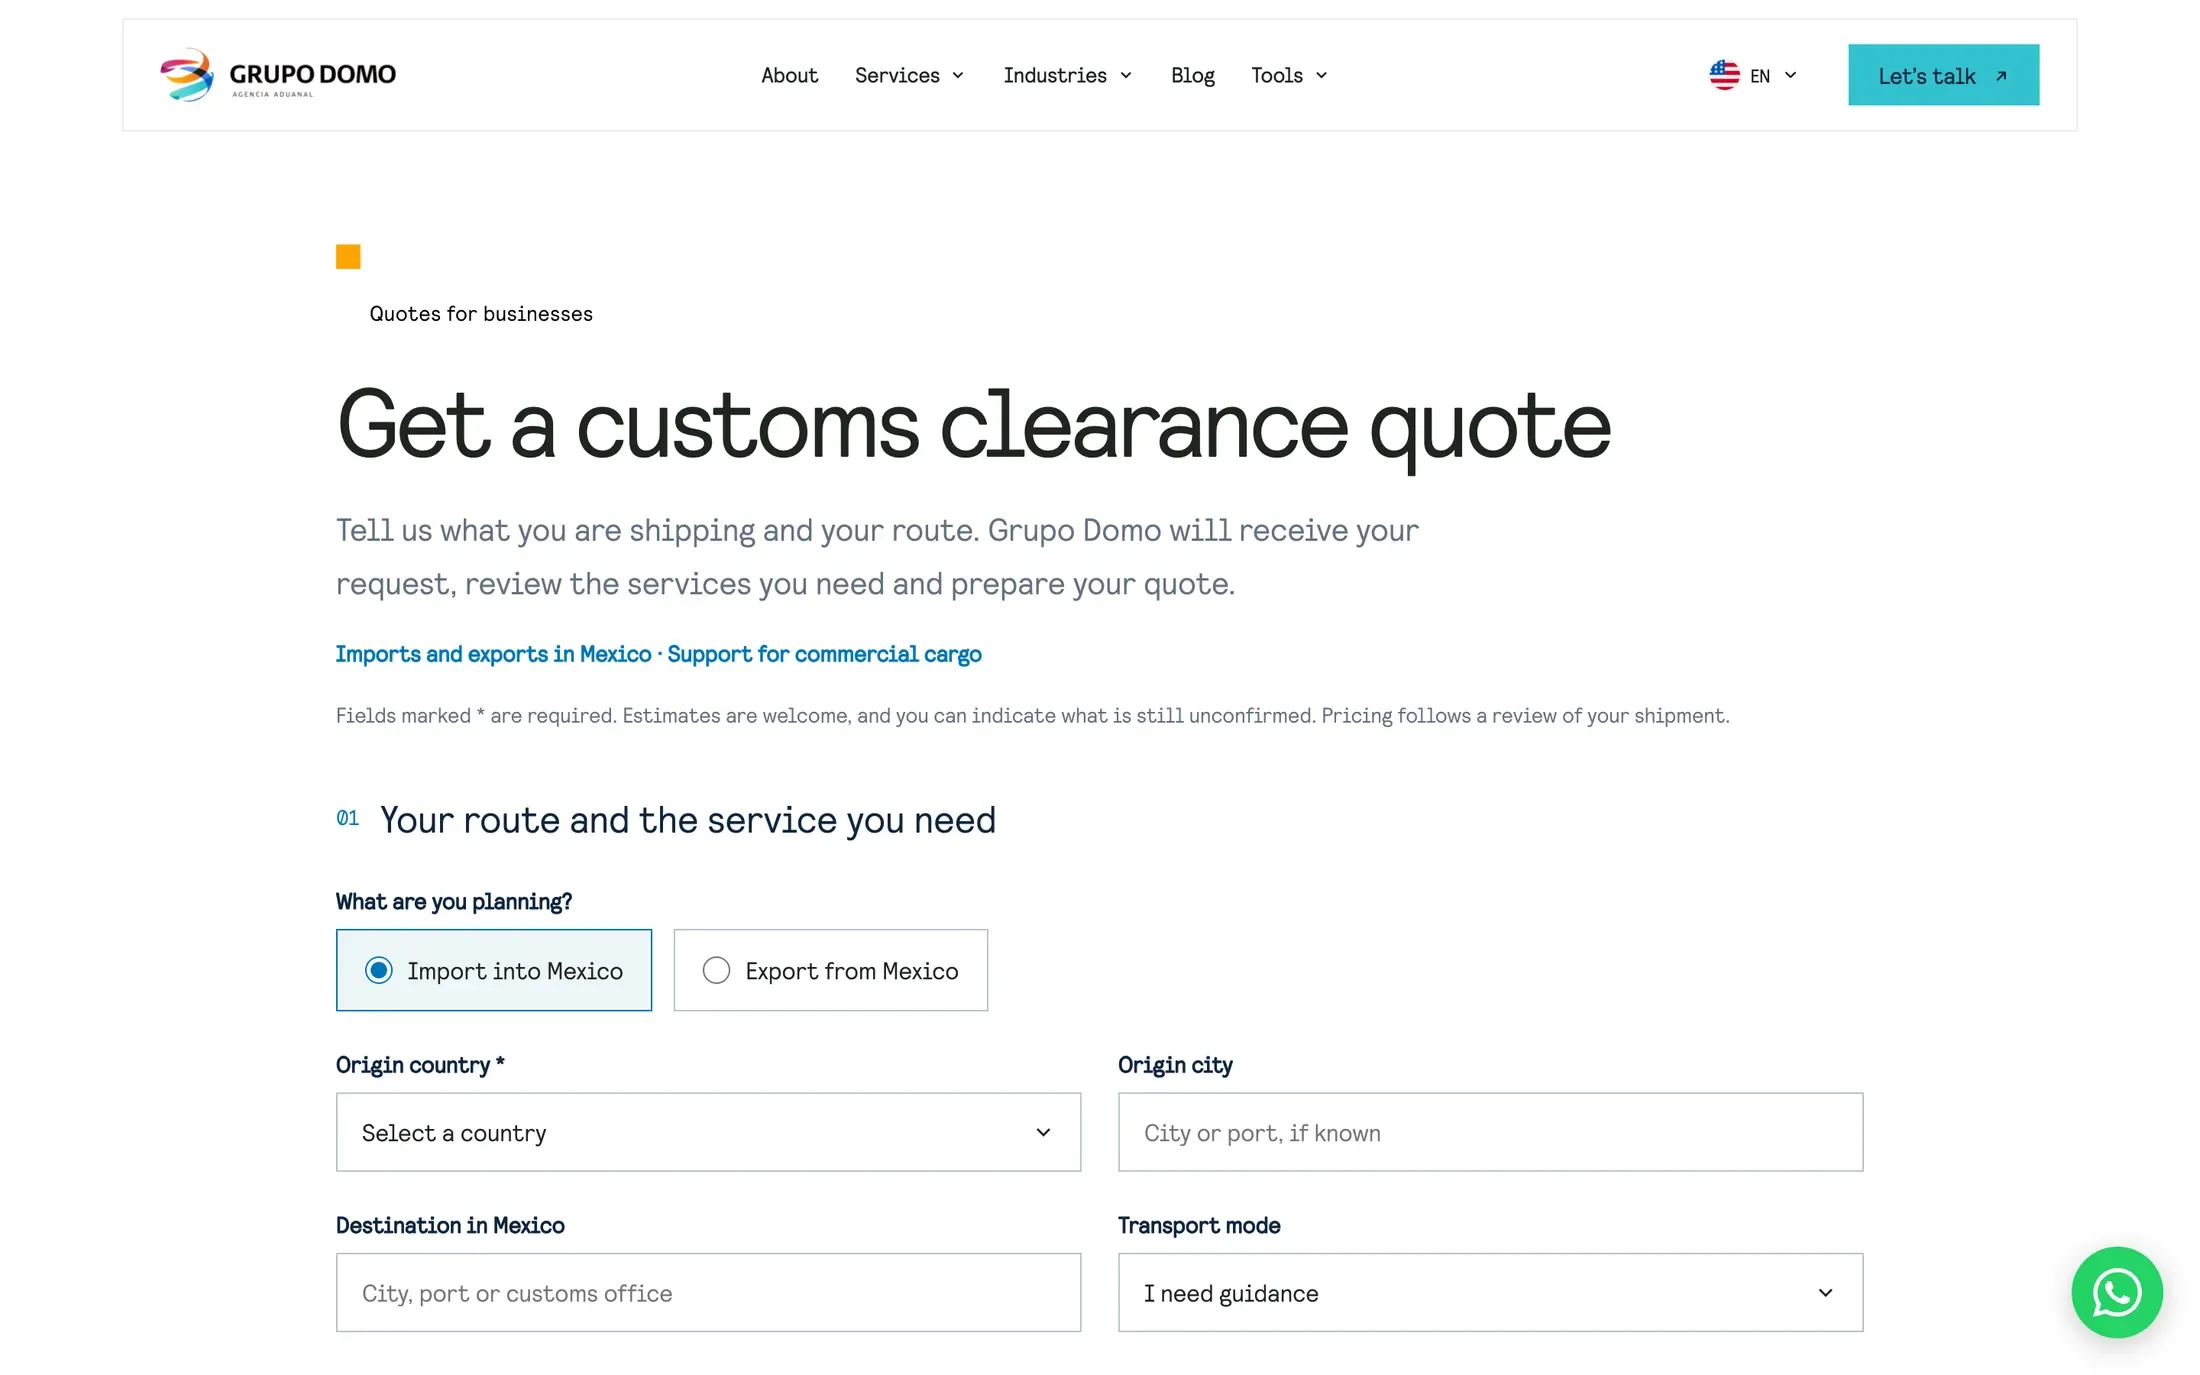Click the 'Fields marked * are required' note

click(476, 716)
